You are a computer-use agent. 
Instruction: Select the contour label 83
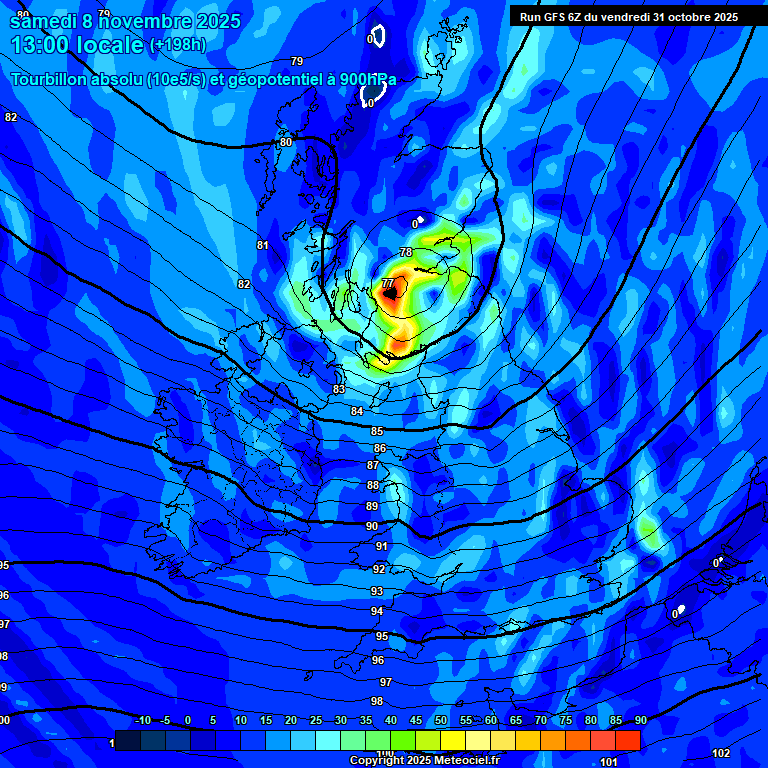pos(339,389)
